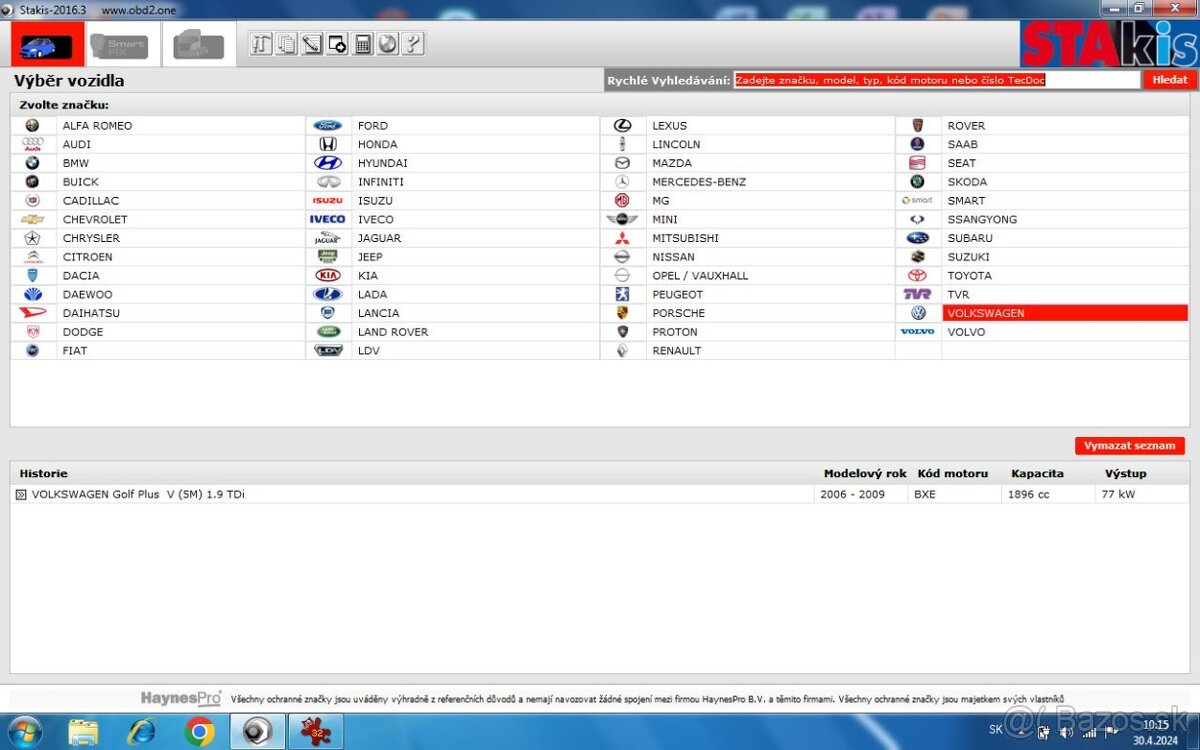This screenshot has height=750, width=1200.
Task: Launch Internet Explorer from the taskbar
Action: coord(142,732)
